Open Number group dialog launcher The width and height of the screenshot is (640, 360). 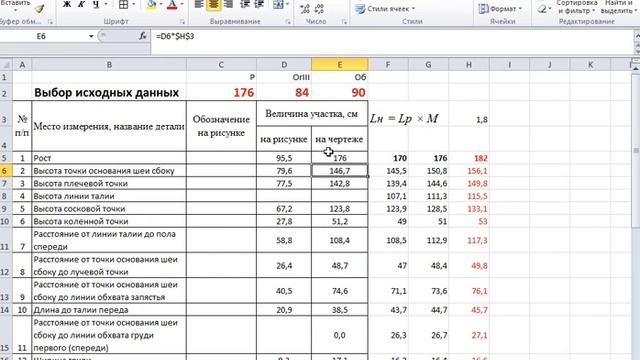344,22
